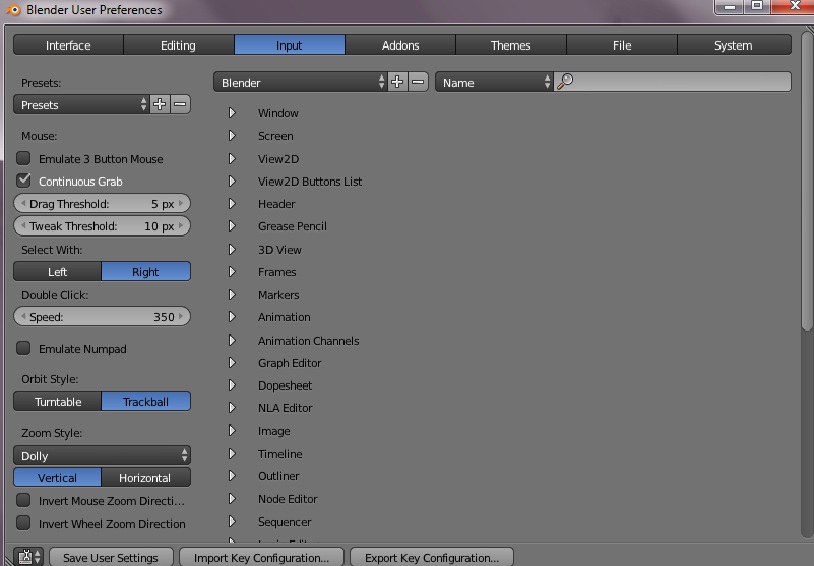Add new Blender key configuration preset
The width and height of the screenshot is (814, 566).
coord(397,82)
